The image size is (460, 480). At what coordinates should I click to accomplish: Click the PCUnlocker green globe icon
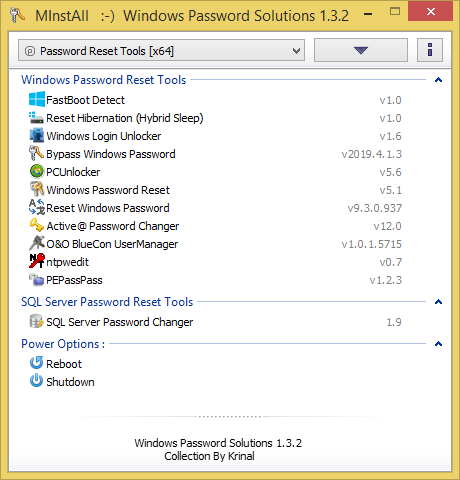click(x=37, y=171)
